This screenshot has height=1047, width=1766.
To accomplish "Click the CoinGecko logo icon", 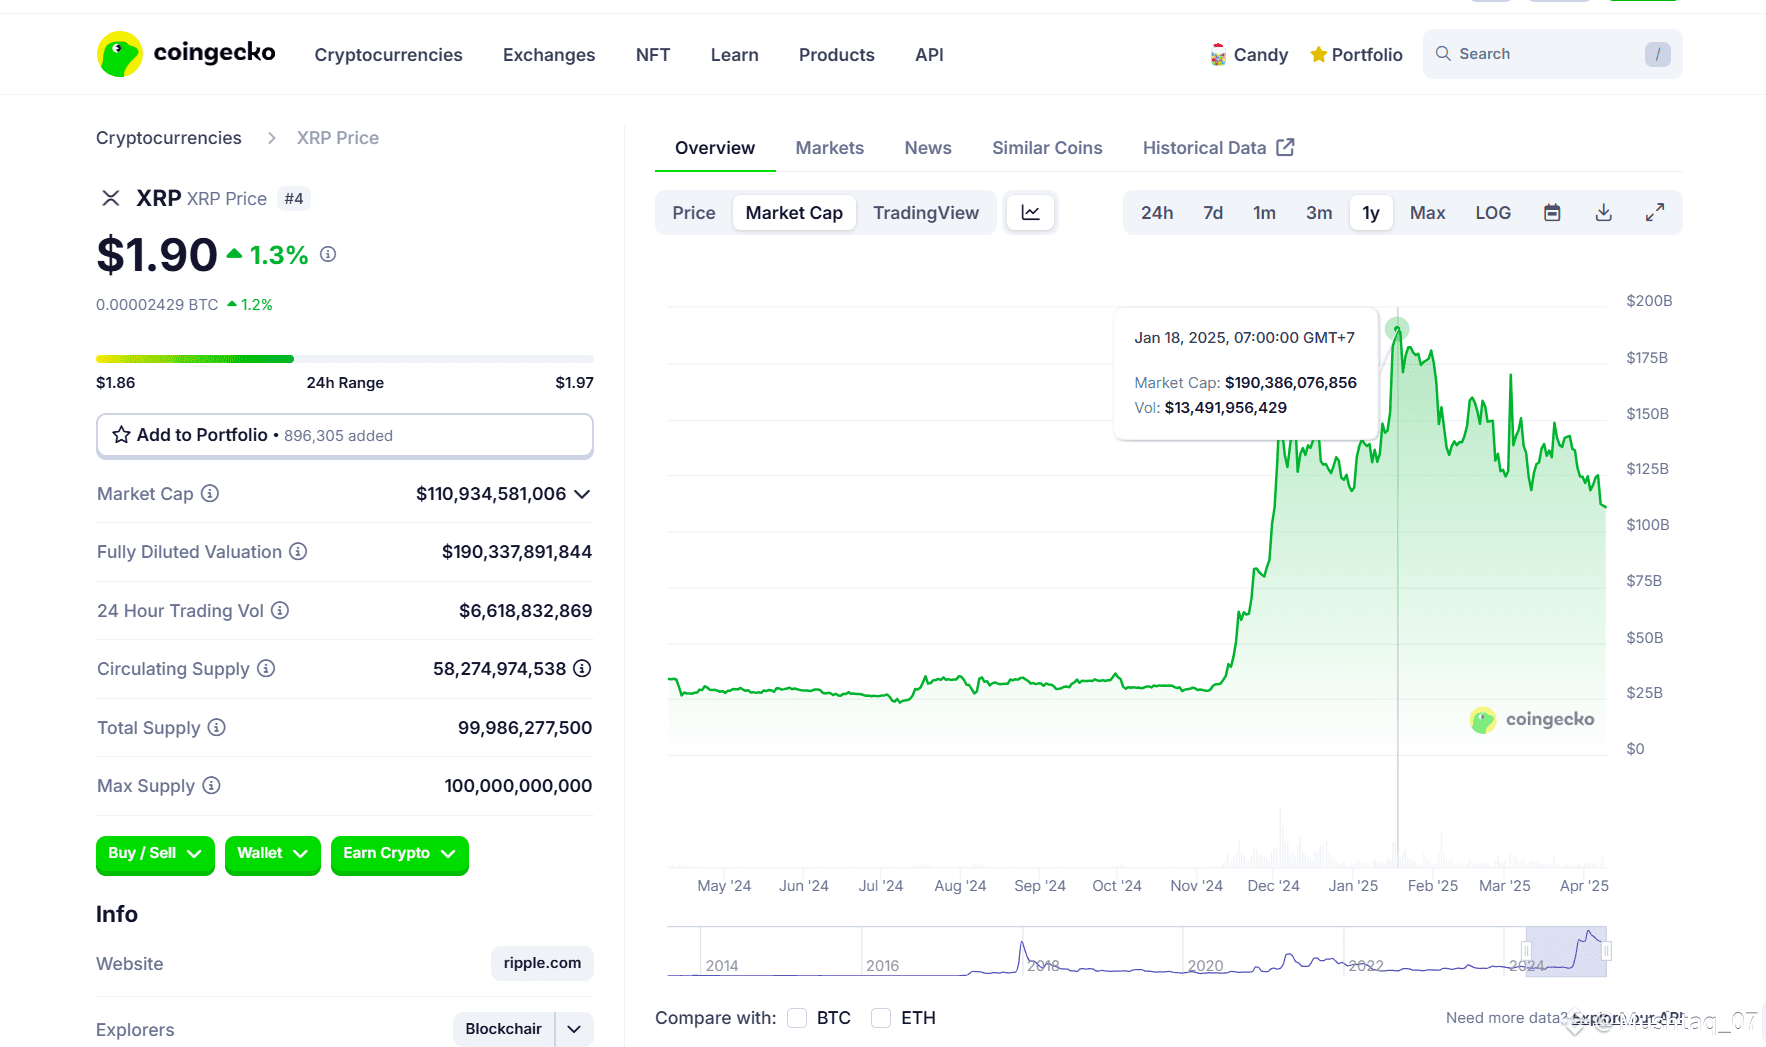I will point(120,54).
